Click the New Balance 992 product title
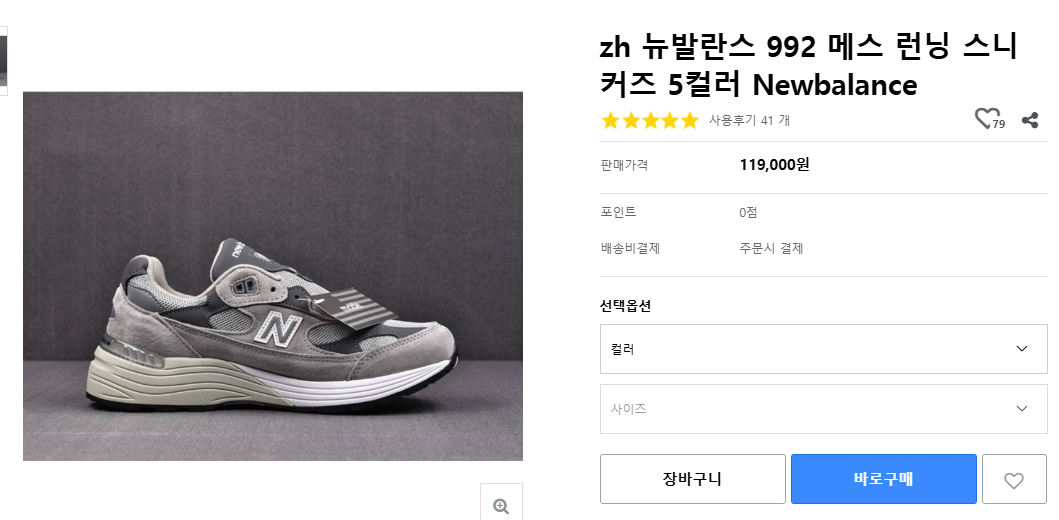The width and height of the screenshot is (1059, 520). tap(808, 66)
